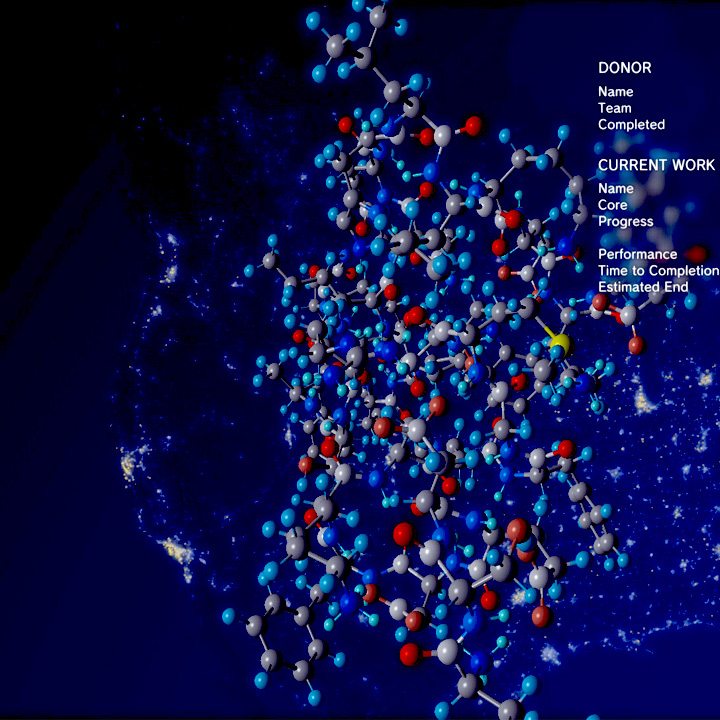The width and height of the screenshot is (720, 720).
Task: Click the Completed label
Action: coord(631,124)
